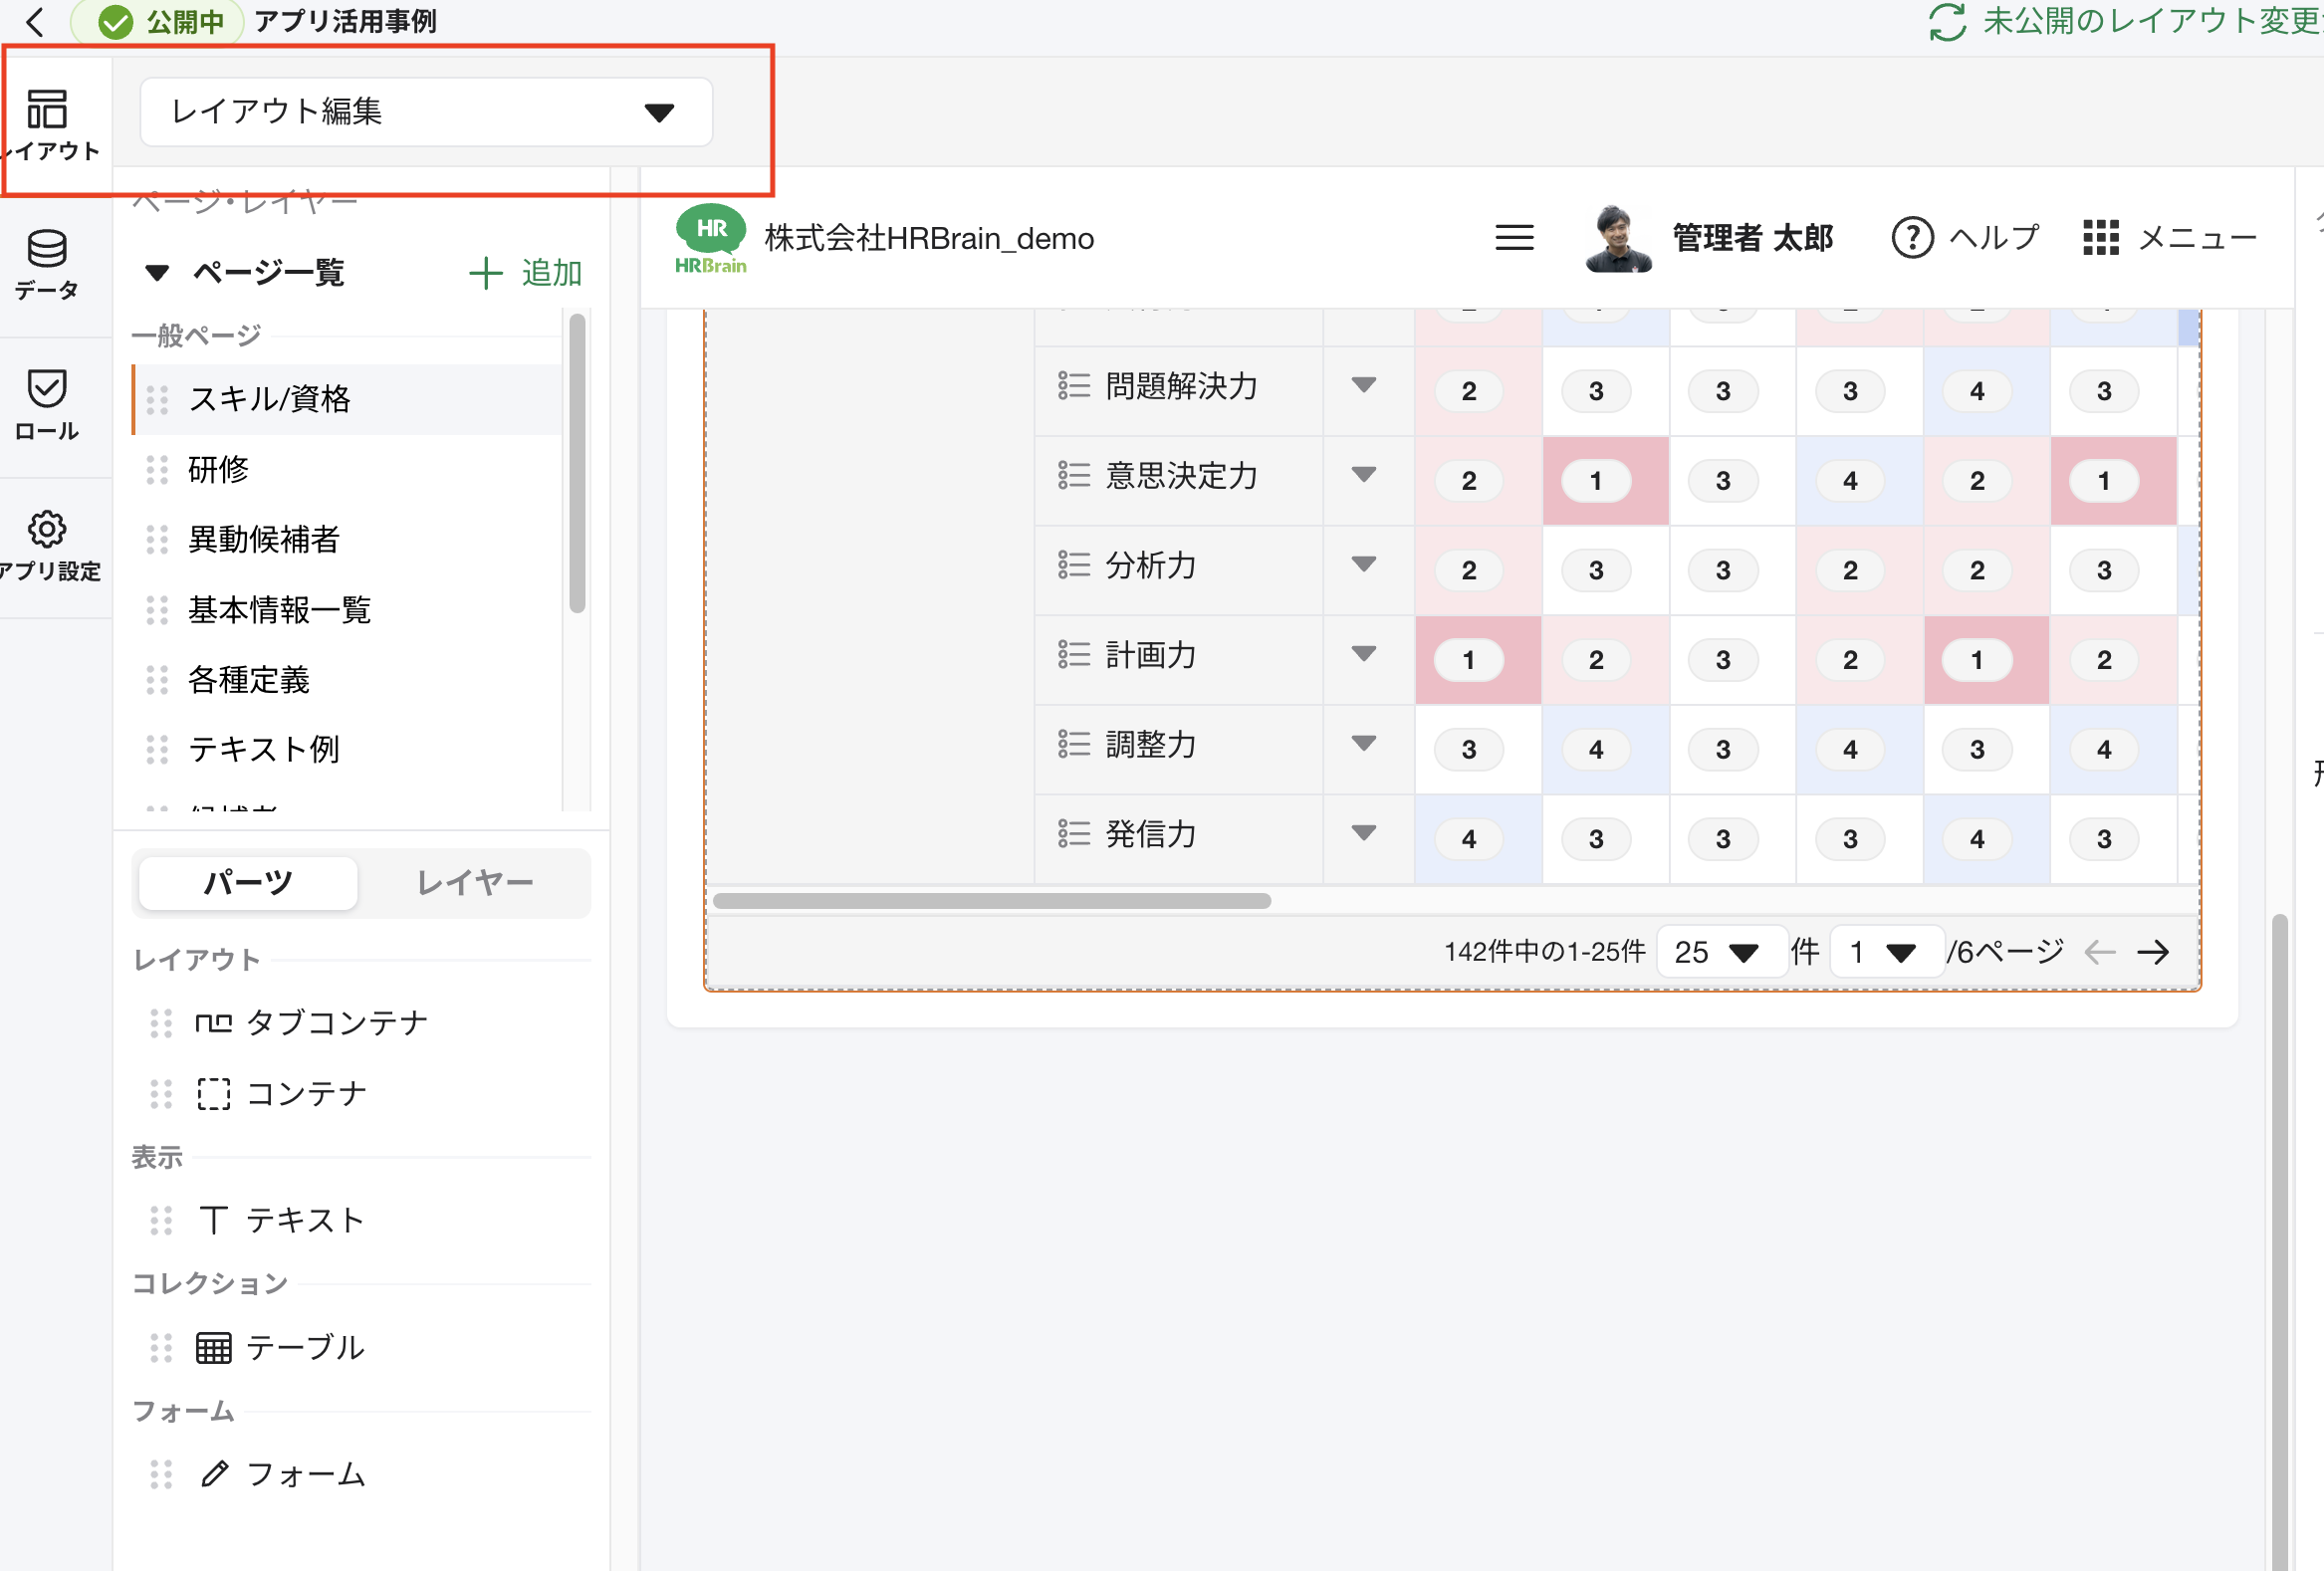This screenshot has width=2324, height=1571.
Task: Click the ヘルプ question mark icon
Action: coord(1911,237)
